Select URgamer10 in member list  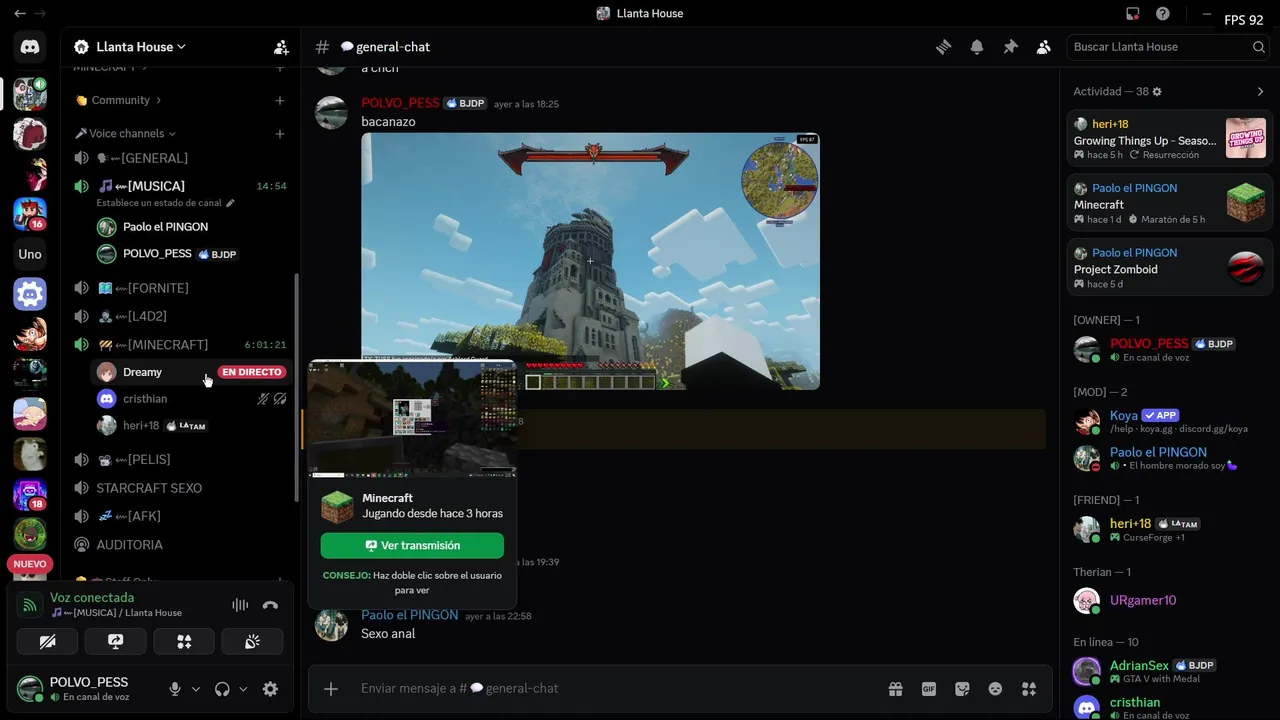point(1169,600)
